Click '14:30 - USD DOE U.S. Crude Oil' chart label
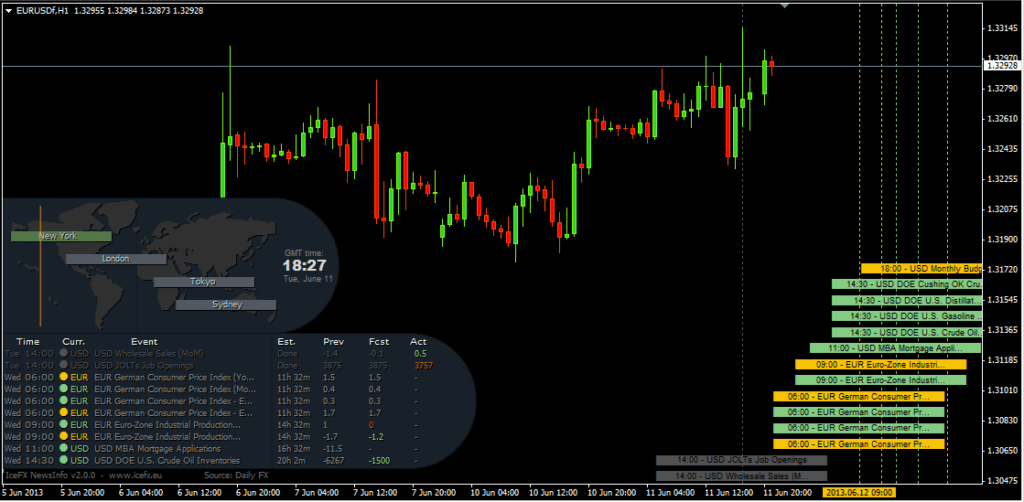The image size is (1024, 502). pyautogui.click(x=906, y=332)
